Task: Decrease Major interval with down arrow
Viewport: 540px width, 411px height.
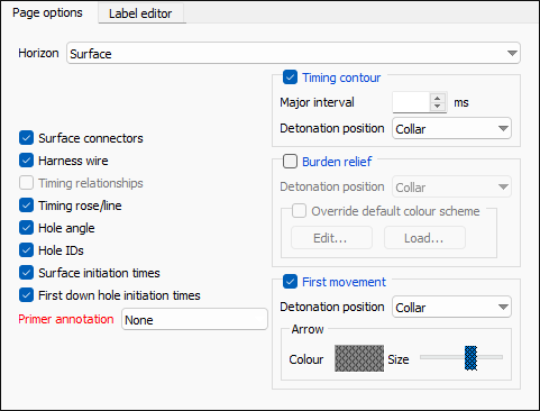Action: click(x=437, y=106)
